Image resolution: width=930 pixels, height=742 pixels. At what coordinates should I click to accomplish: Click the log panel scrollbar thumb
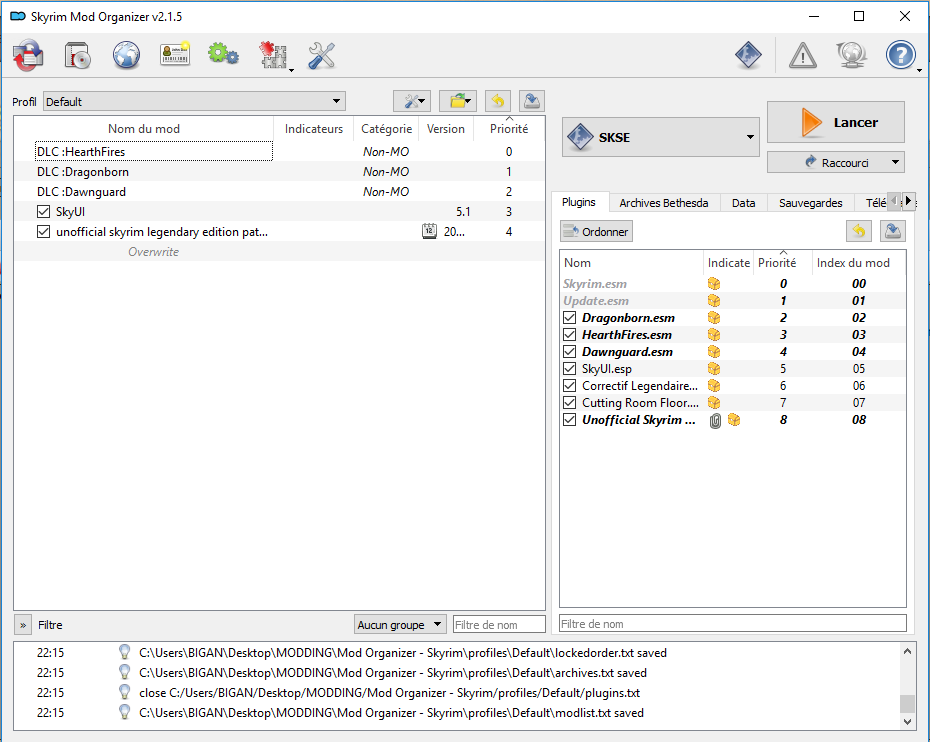(907, 703)
